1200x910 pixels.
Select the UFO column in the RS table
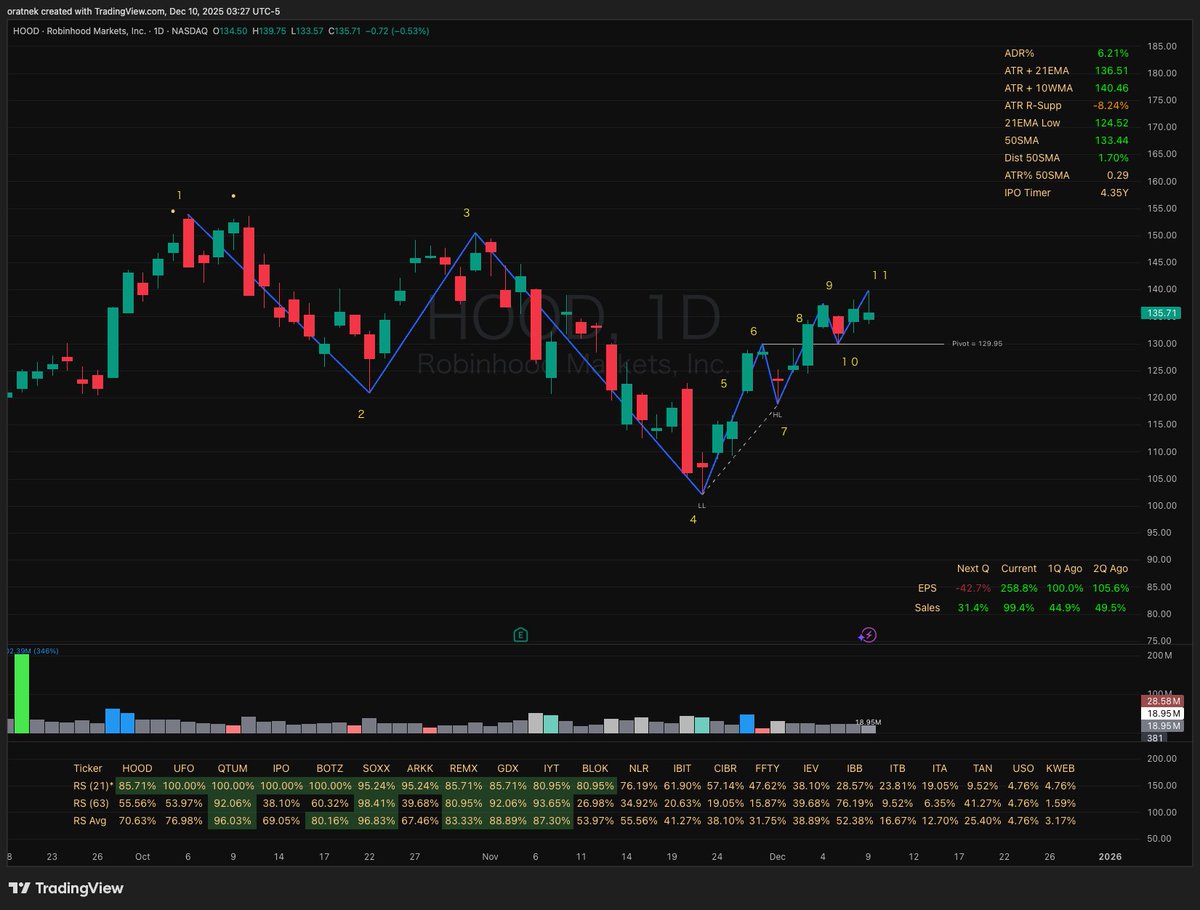click(x=183, y=768)
